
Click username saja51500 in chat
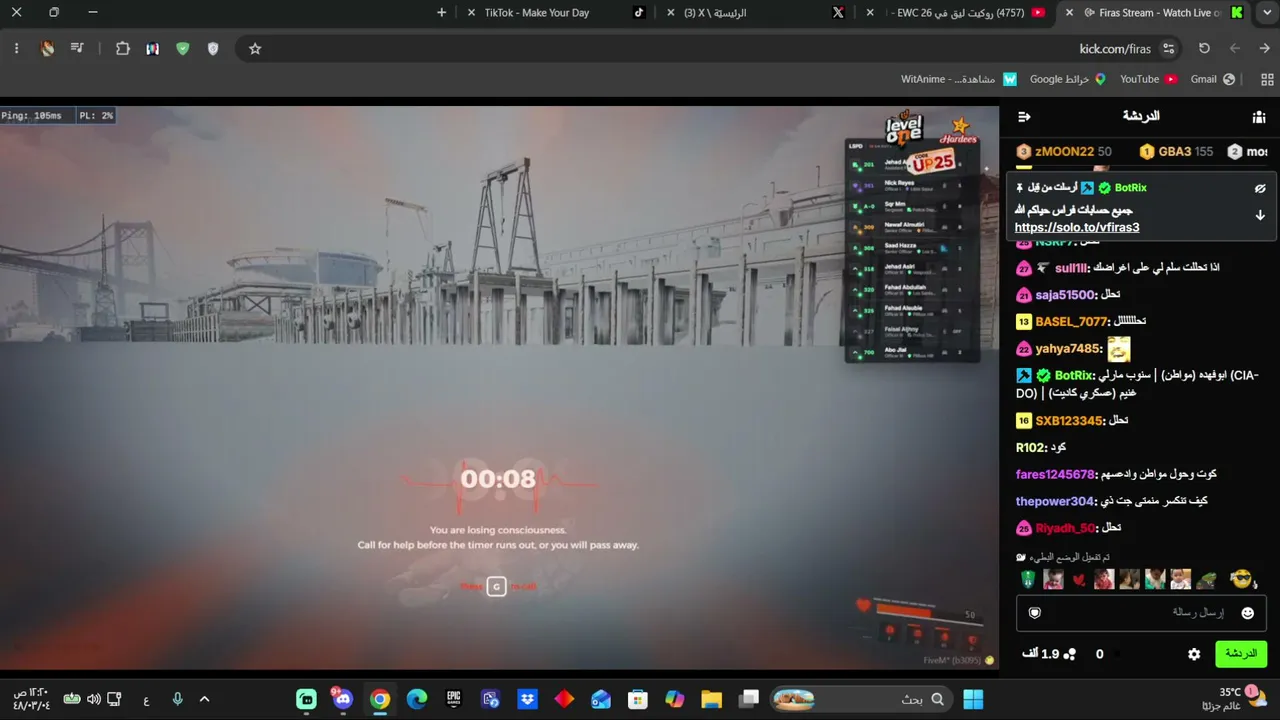point(1065,295)
